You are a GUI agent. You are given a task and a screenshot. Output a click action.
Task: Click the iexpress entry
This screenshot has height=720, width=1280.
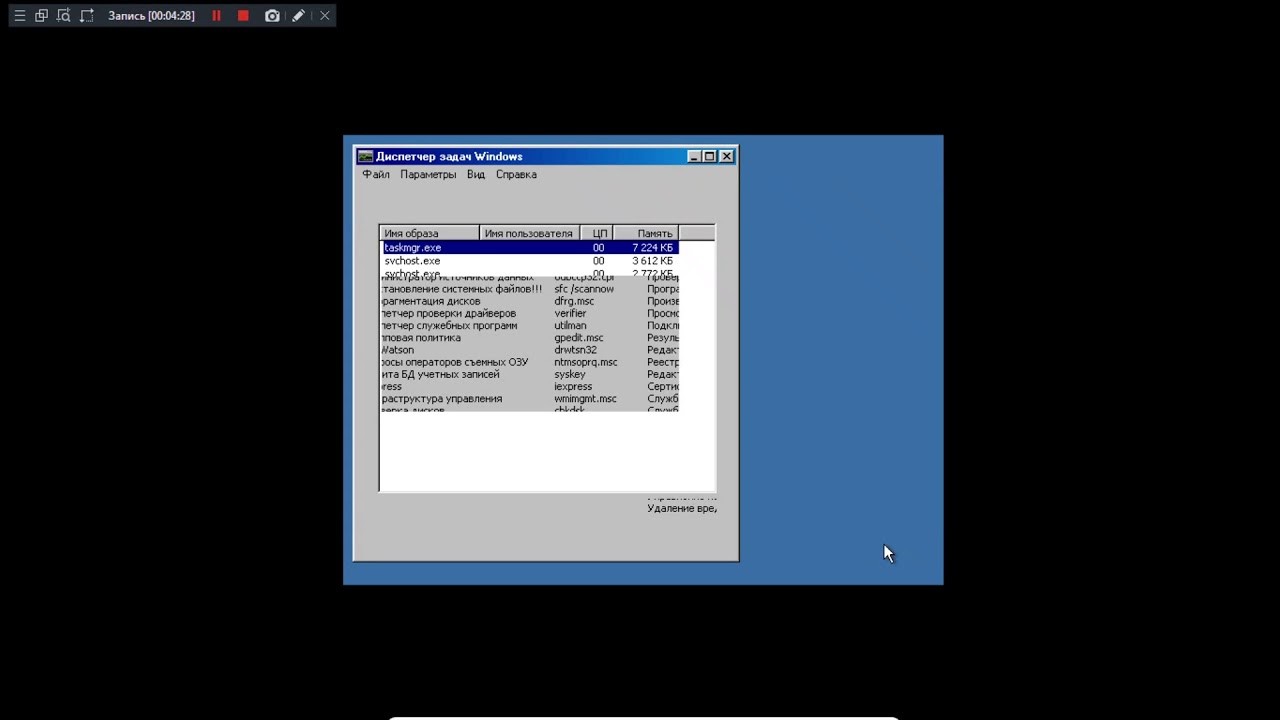pos(573,386)
